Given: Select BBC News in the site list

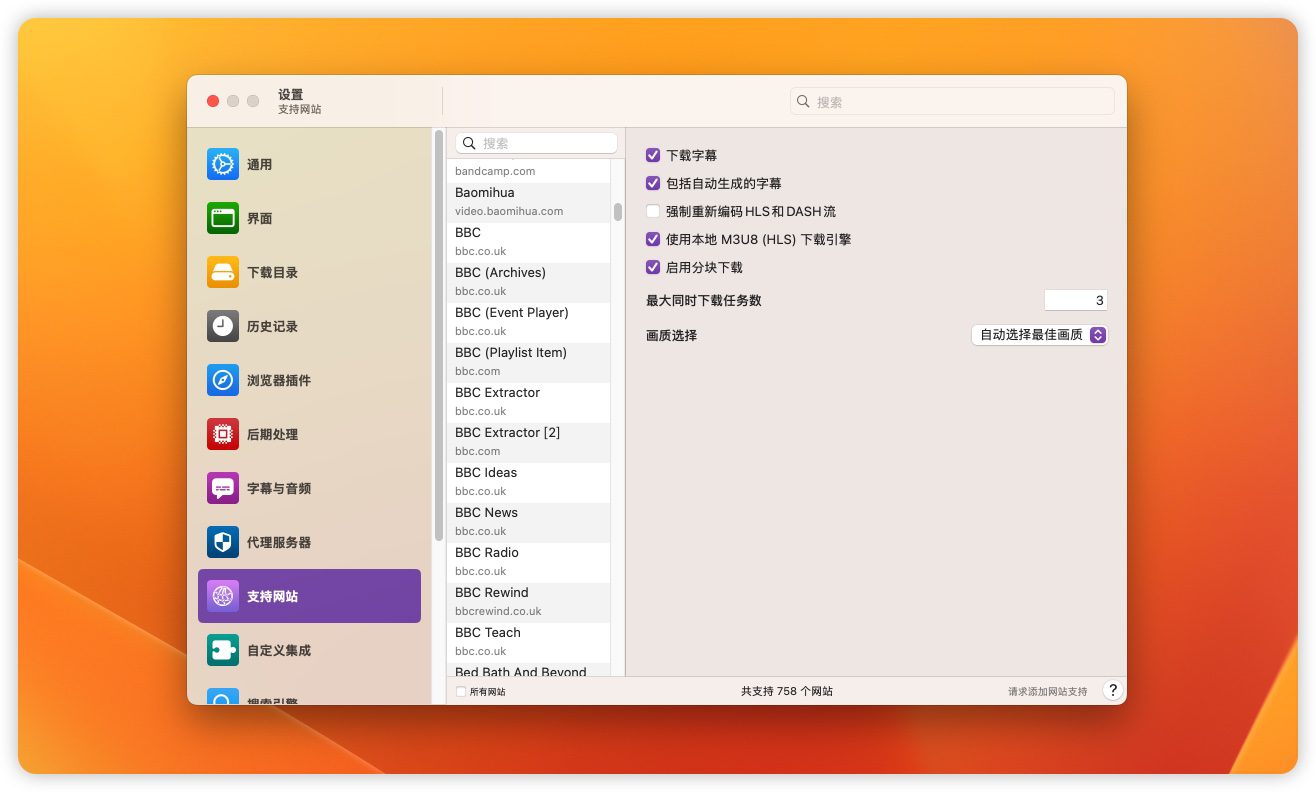Looking at the screenshot, I should click(x=528, y=521).
